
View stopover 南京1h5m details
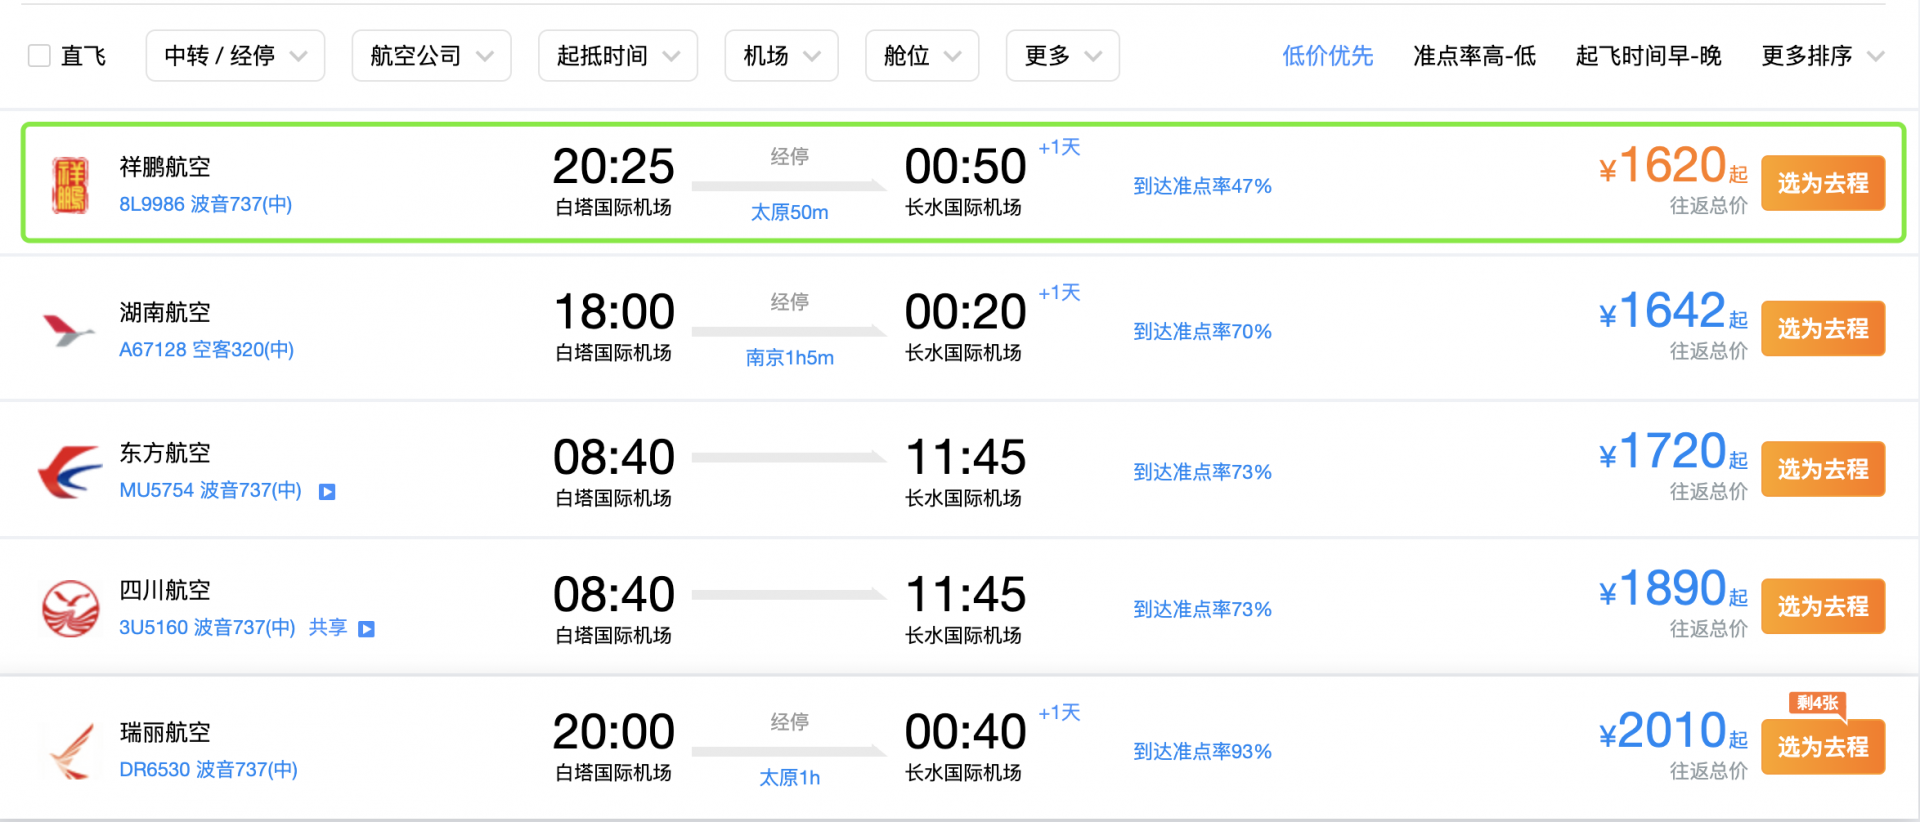pos(789,357)
